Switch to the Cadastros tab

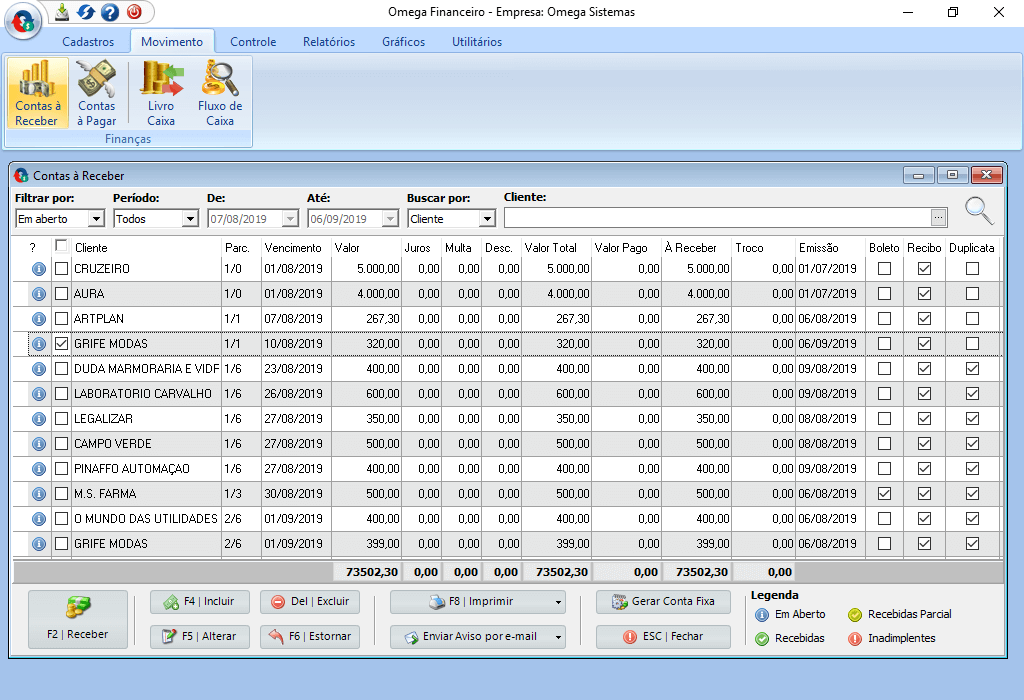pyautogui.click(x=88, y=42)
